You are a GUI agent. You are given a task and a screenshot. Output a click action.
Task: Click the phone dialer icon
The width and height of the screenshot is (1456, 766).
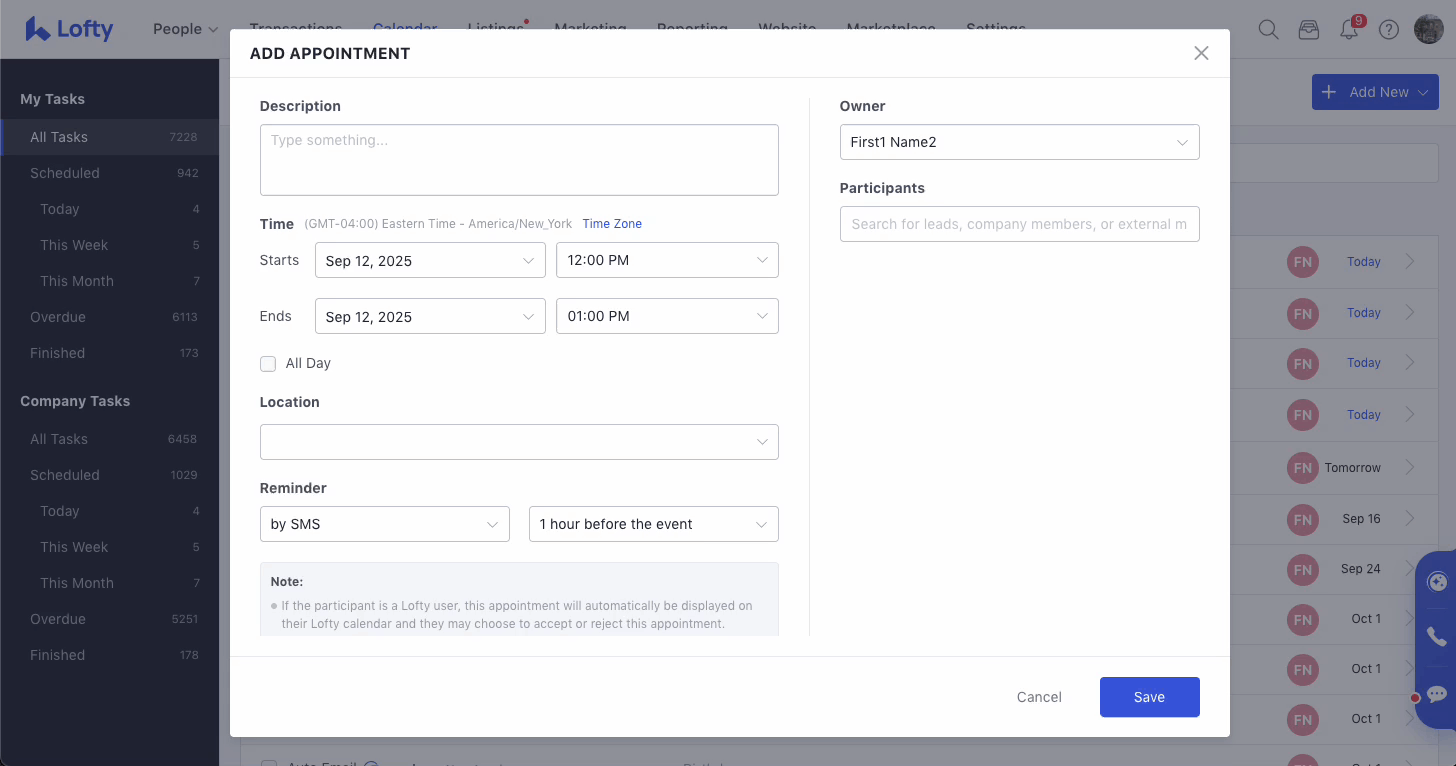tap(1436, 637)
